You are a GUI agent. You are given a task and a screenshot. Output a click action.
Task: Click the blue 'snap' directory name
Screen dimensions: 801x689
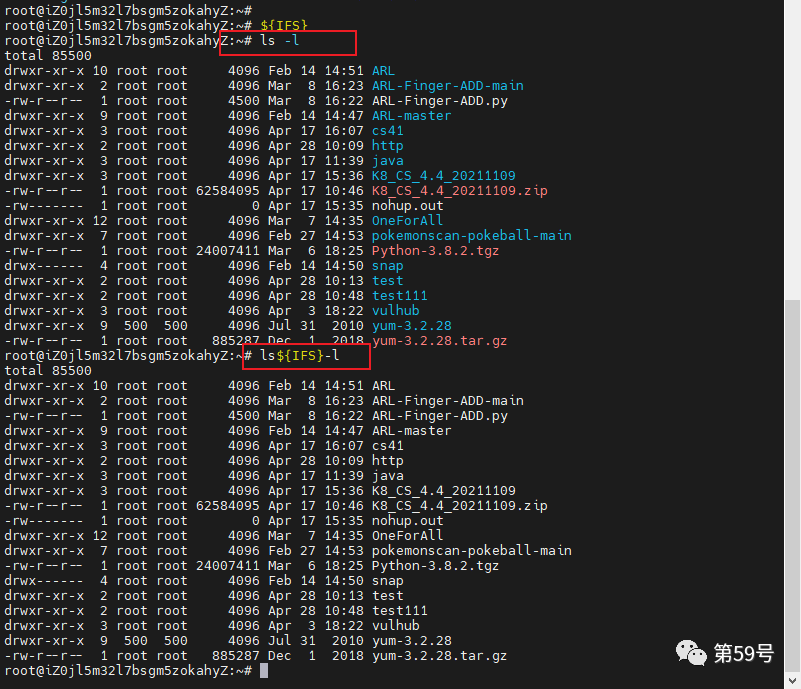tap(388, 266)
